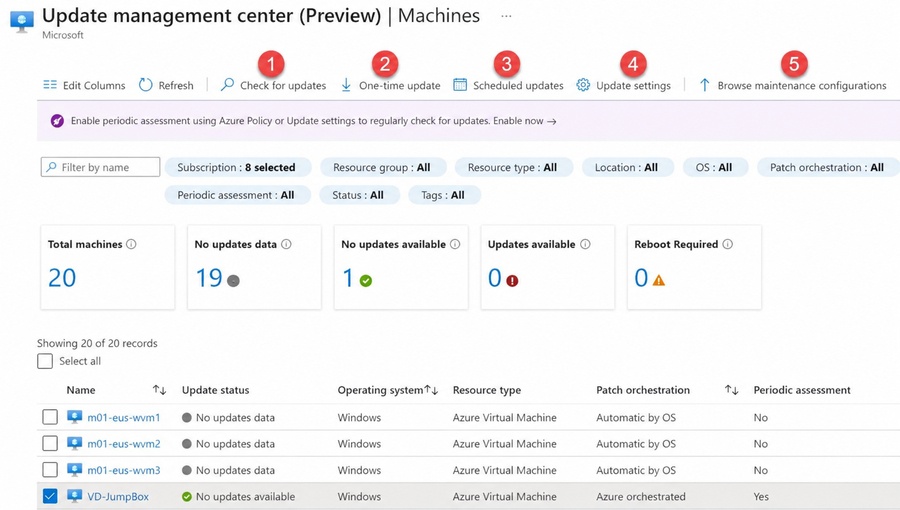Sort by Operating system arrows icon
The width and height of the screenshot is (900, 510).
tap(432, 390)
